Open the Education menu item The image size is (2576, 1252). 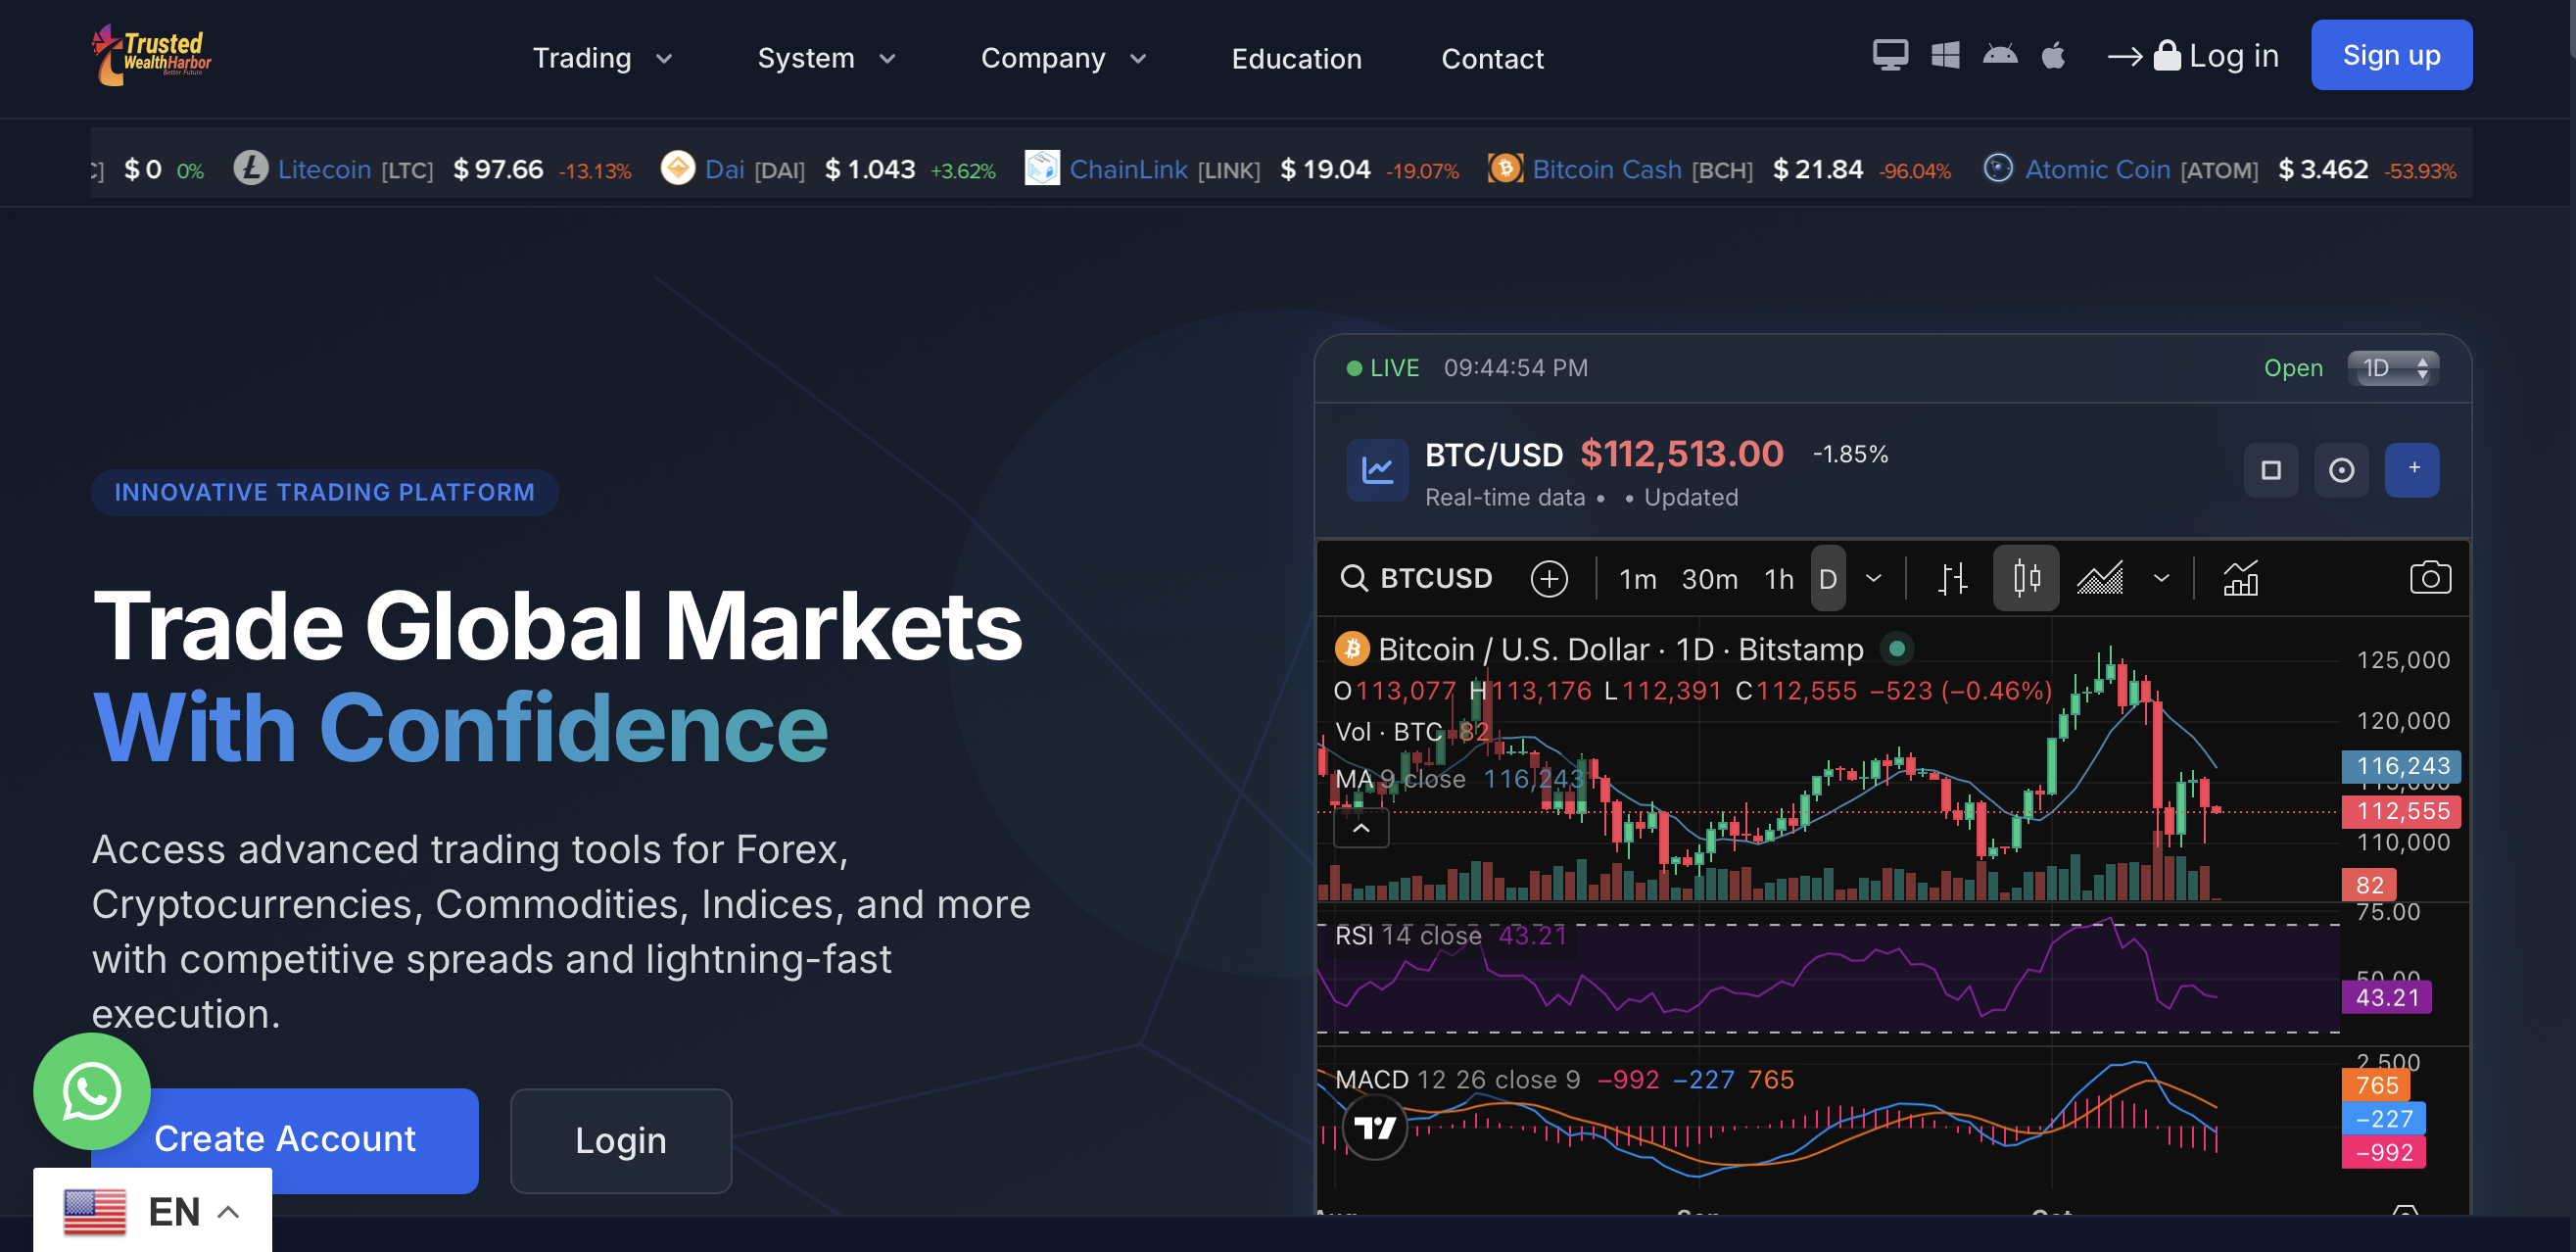coord(1296,58)
